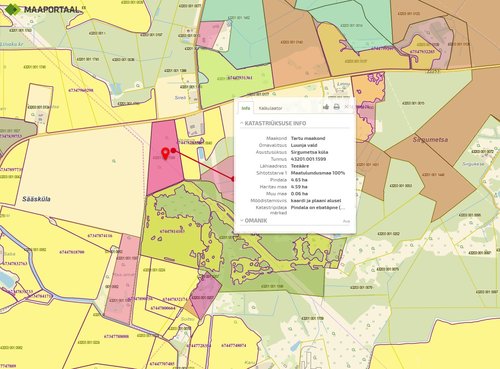This screenshot has height=369, width=500.
Task: Select the Info tab
Action: [x=246, y=108]
